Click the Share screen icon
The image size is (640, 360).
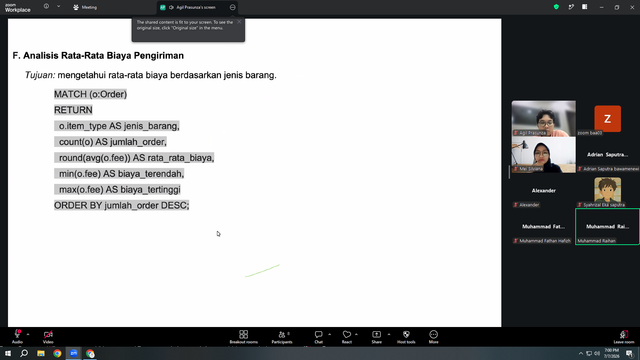click(376, 334)
